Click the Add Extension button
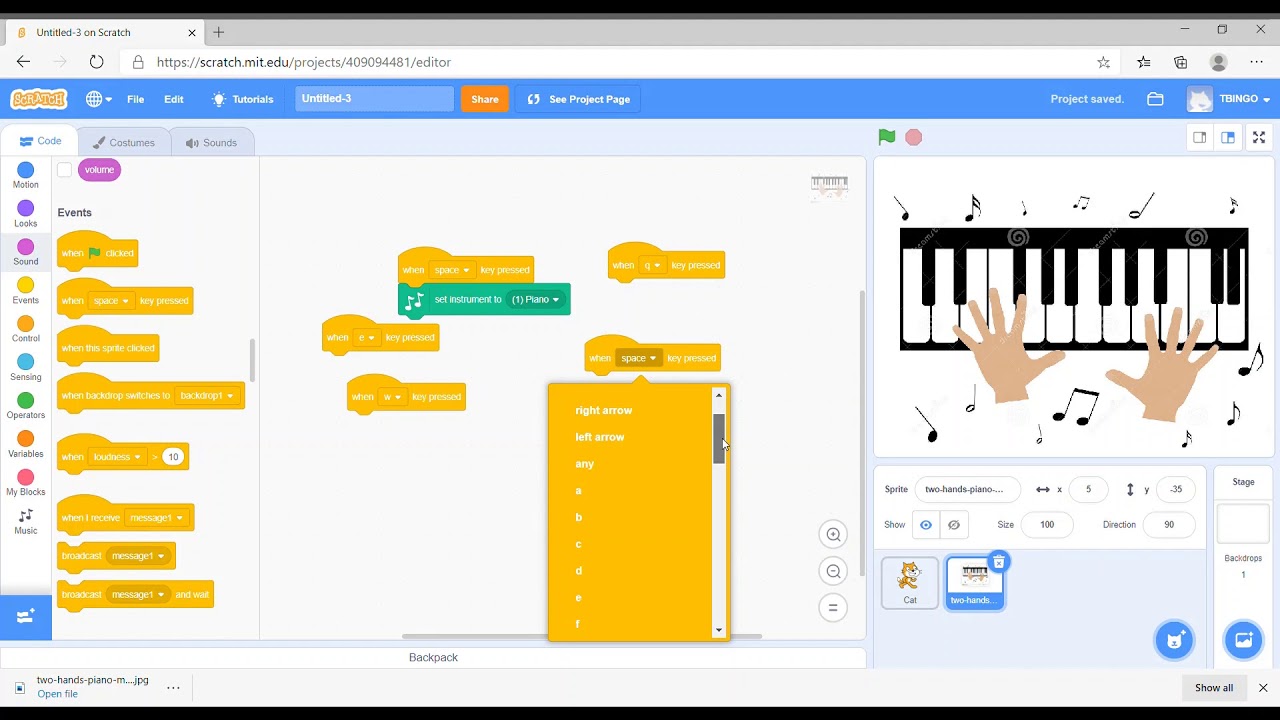 click(26, 616)
